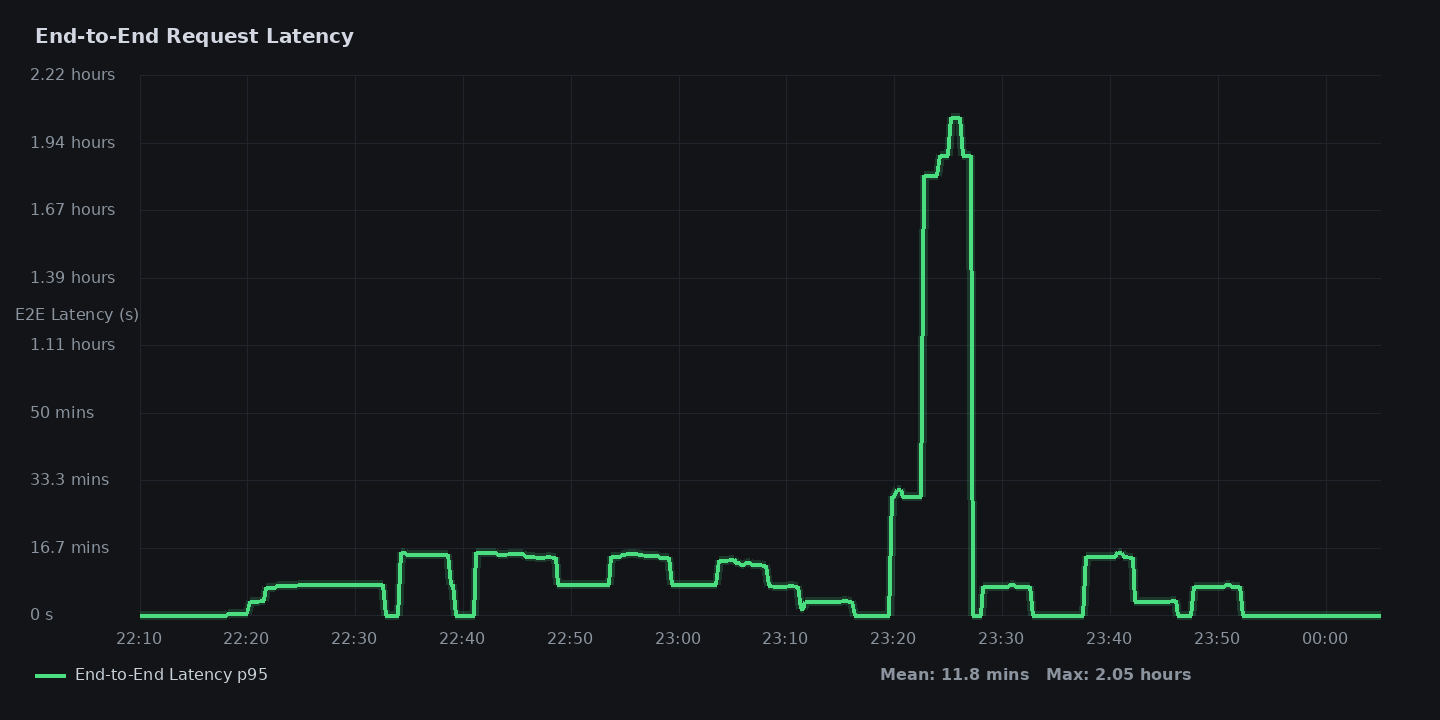Screen dimensions: 1440x720
Task: Click the 1.11 hours y-axis label
Action: click(73, 345)
